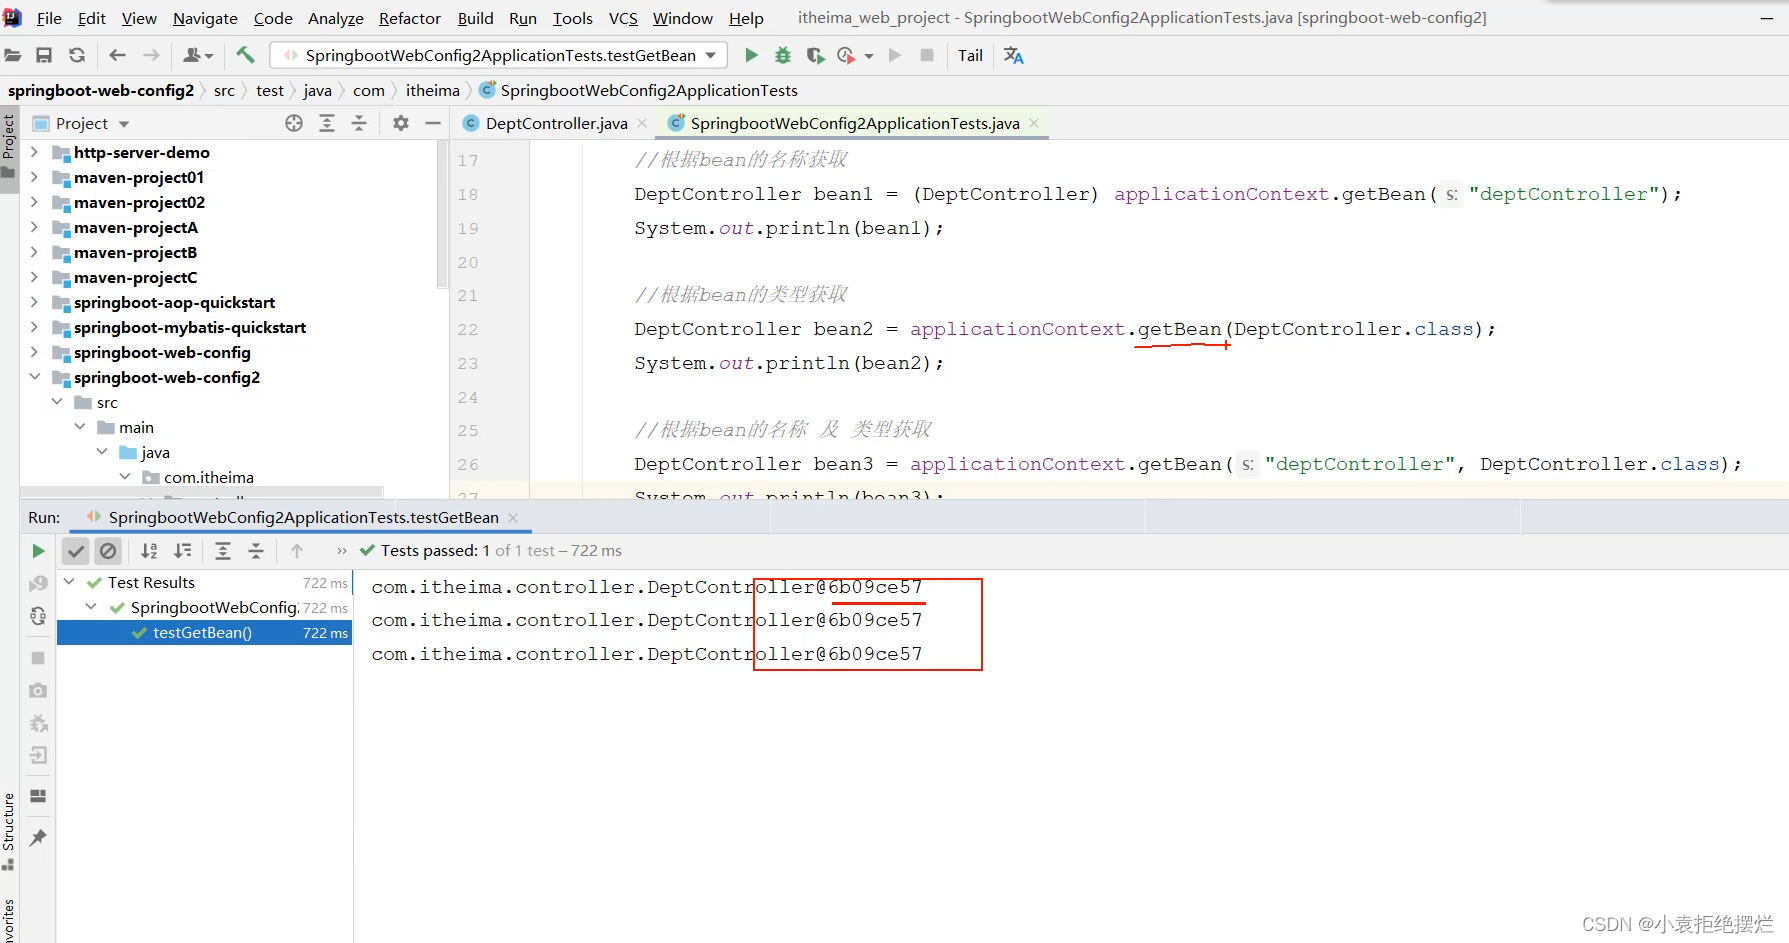Select springboot-mybatis-quickstart module
1789x943 pixels.
coord(189,327)
